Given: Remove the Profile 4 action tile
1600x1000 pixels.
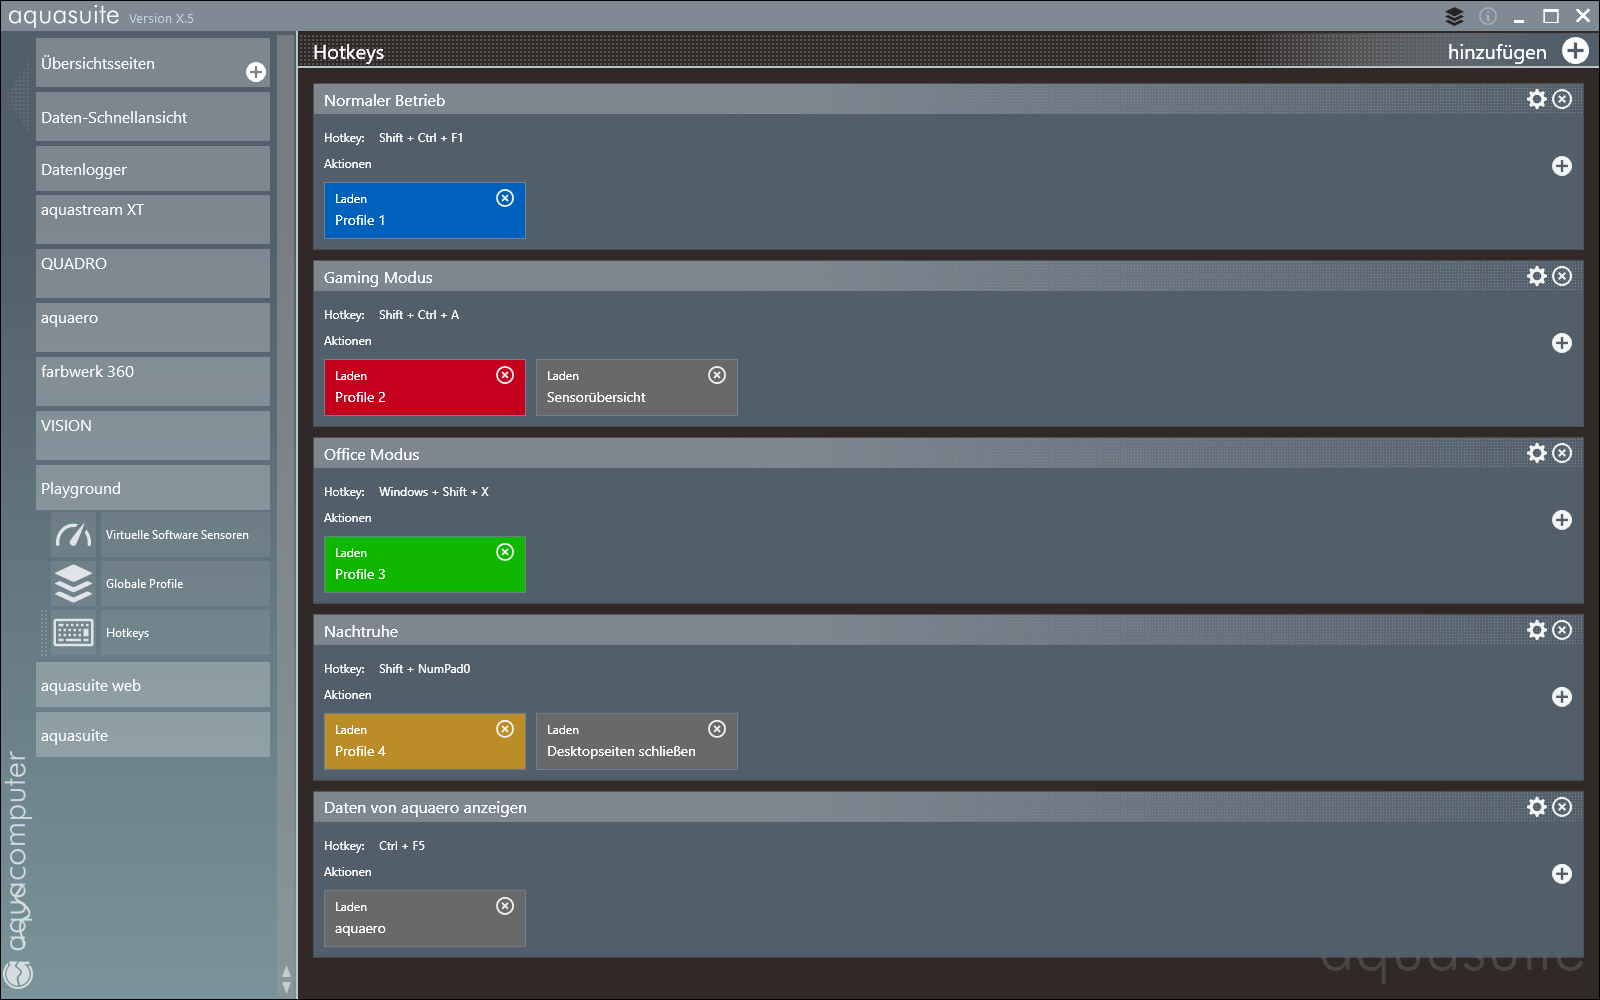Looking at the screenshot, I should click(x=505, y=729).
